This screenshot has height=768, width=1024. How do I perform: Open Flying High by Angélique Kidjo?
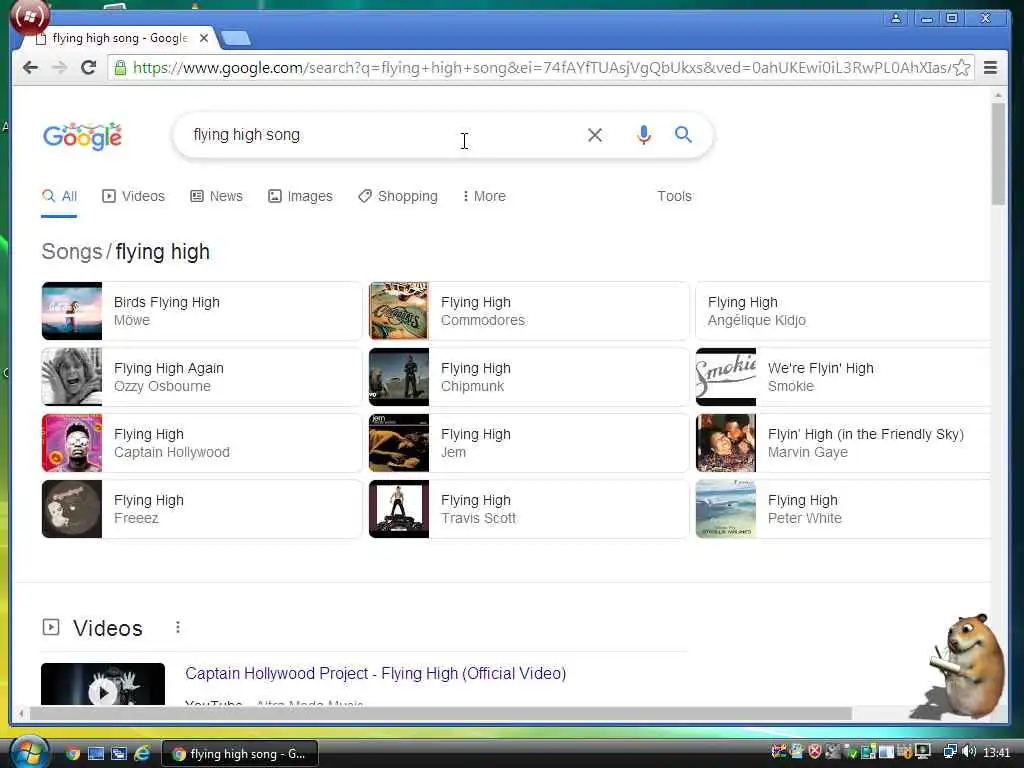842,311
